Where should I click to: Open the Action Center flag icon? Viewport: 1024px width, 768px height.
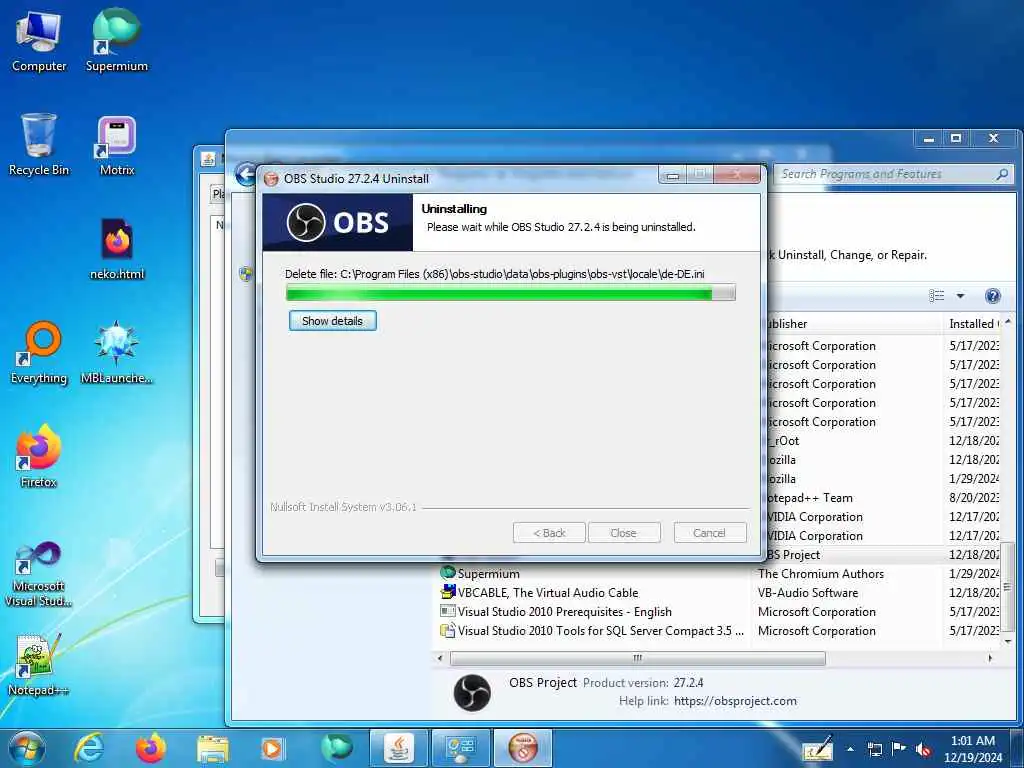click(899, 749)
